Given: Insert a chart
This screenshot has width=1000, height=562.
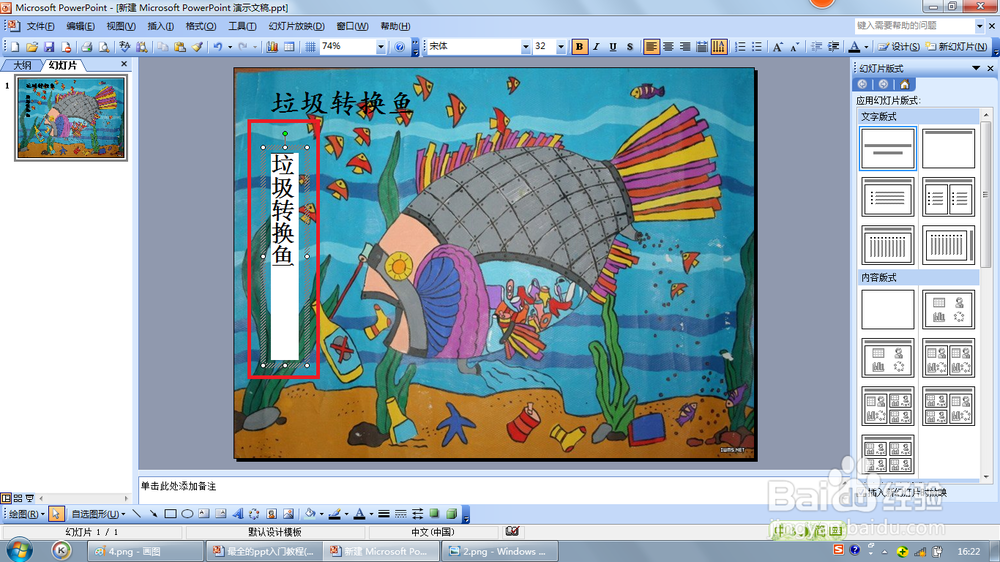Looking at the screenshot, I should tap(272, 47).
